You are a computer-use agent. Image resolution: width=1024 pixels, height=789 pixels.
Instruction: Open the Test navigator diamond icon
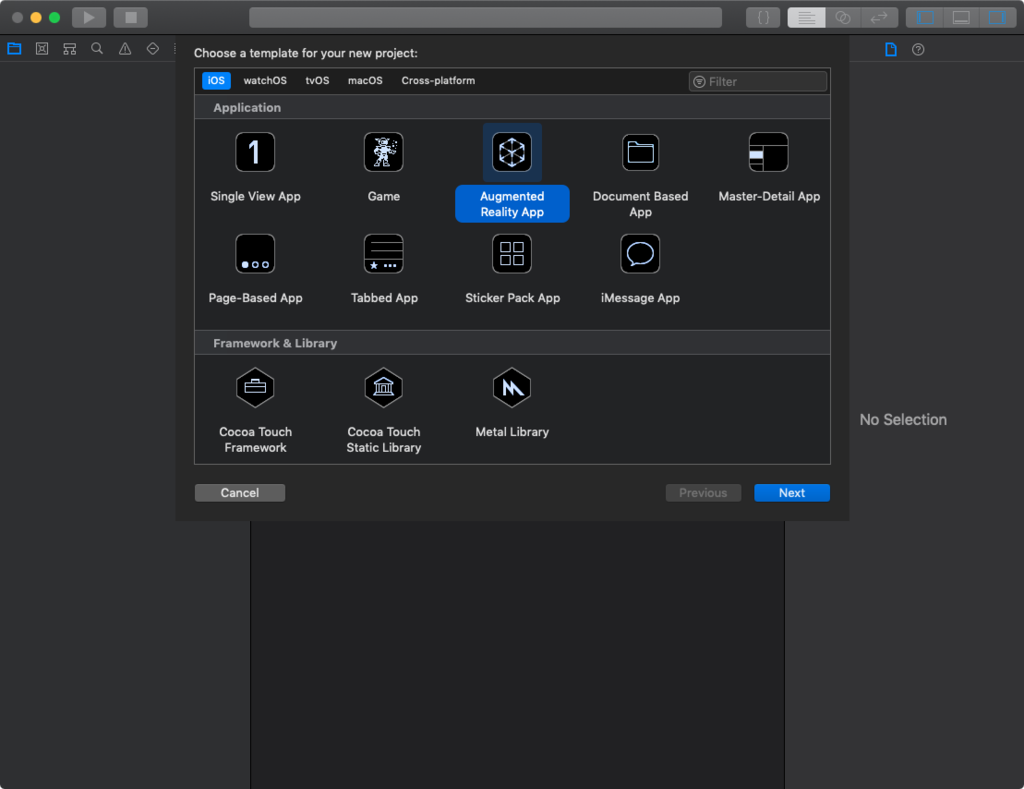[x=152, y=48]
